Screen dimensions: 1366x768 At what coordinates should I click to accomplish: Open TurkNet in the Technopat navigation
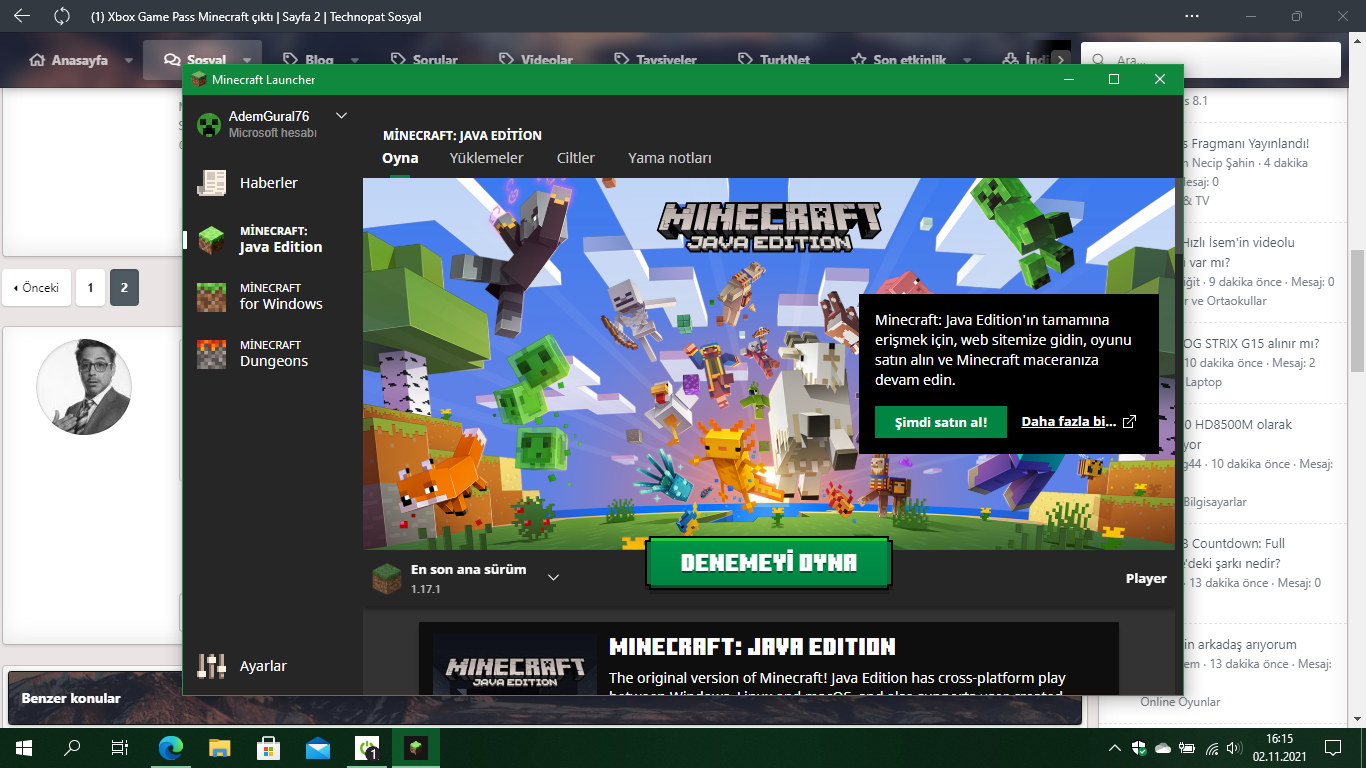(773, 60)
